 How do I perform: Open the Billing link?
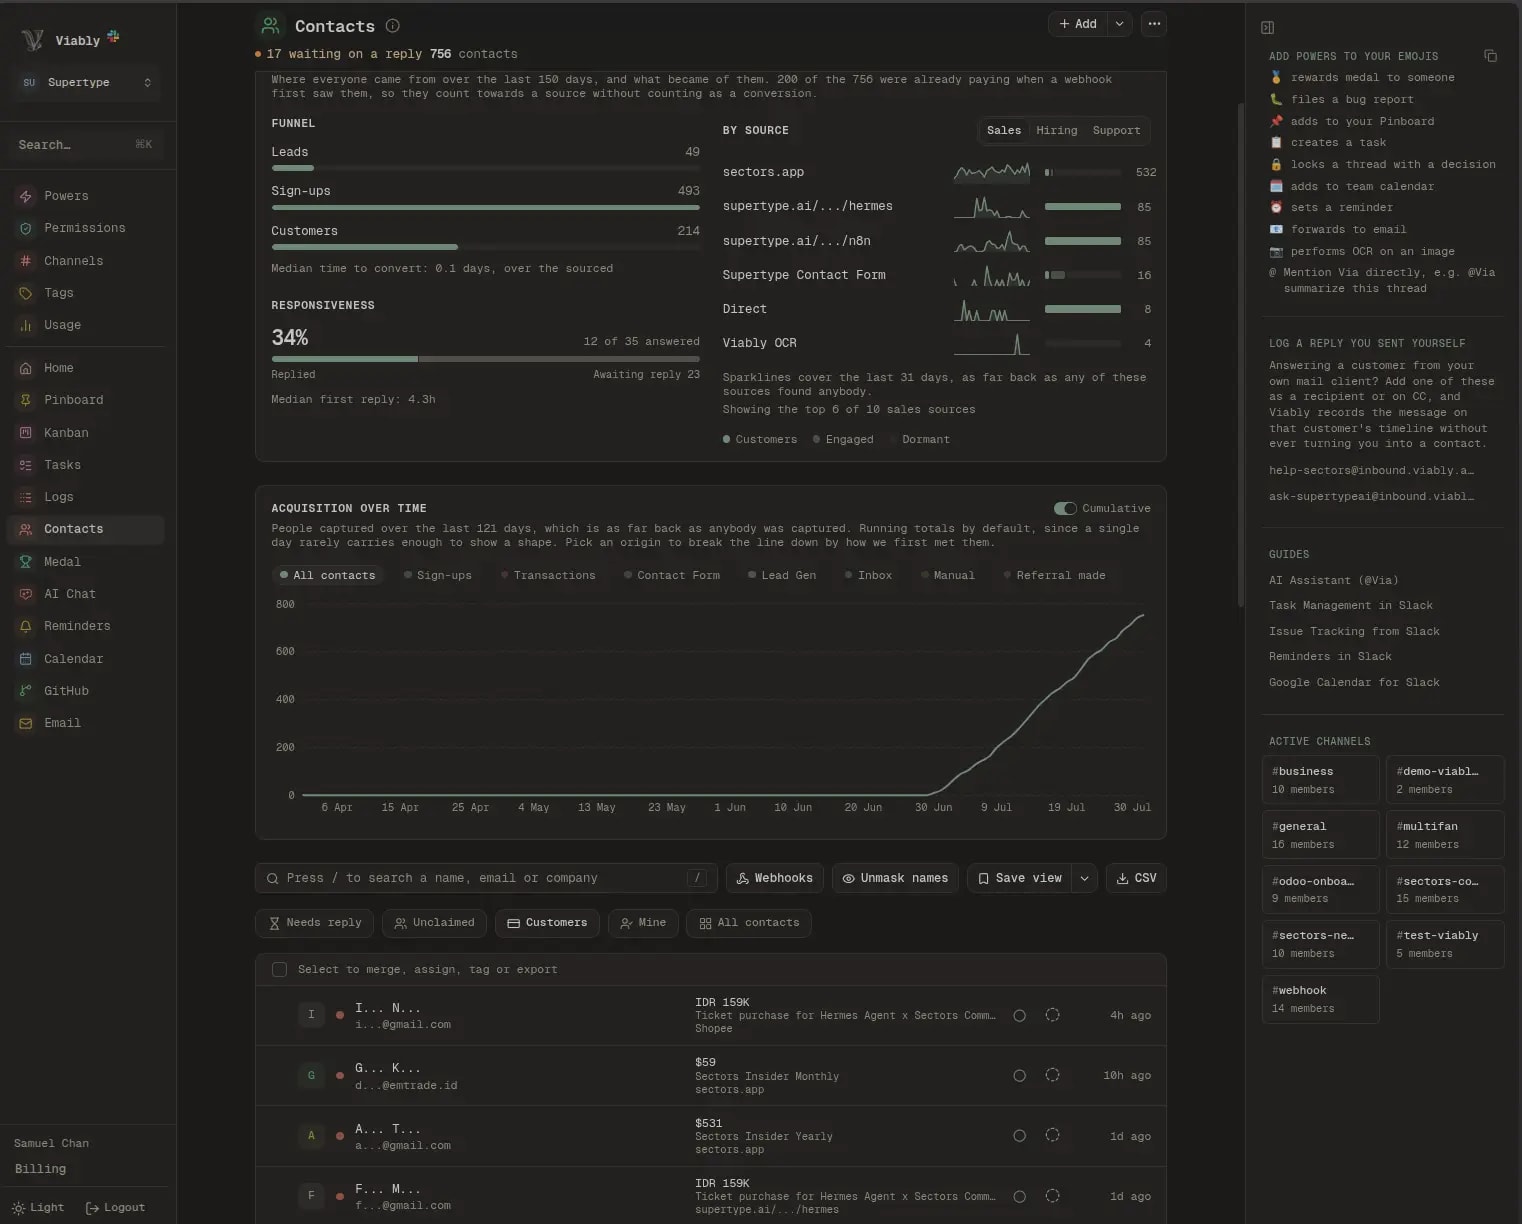[x=40, y=1169]
